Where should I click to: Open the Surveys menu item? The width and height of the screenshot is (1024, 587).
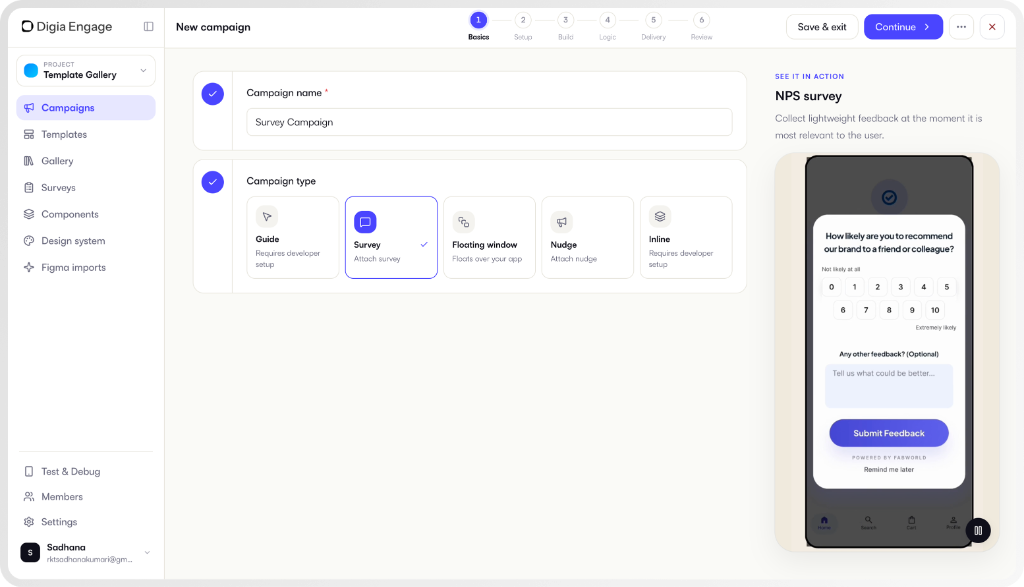point(86,187)
